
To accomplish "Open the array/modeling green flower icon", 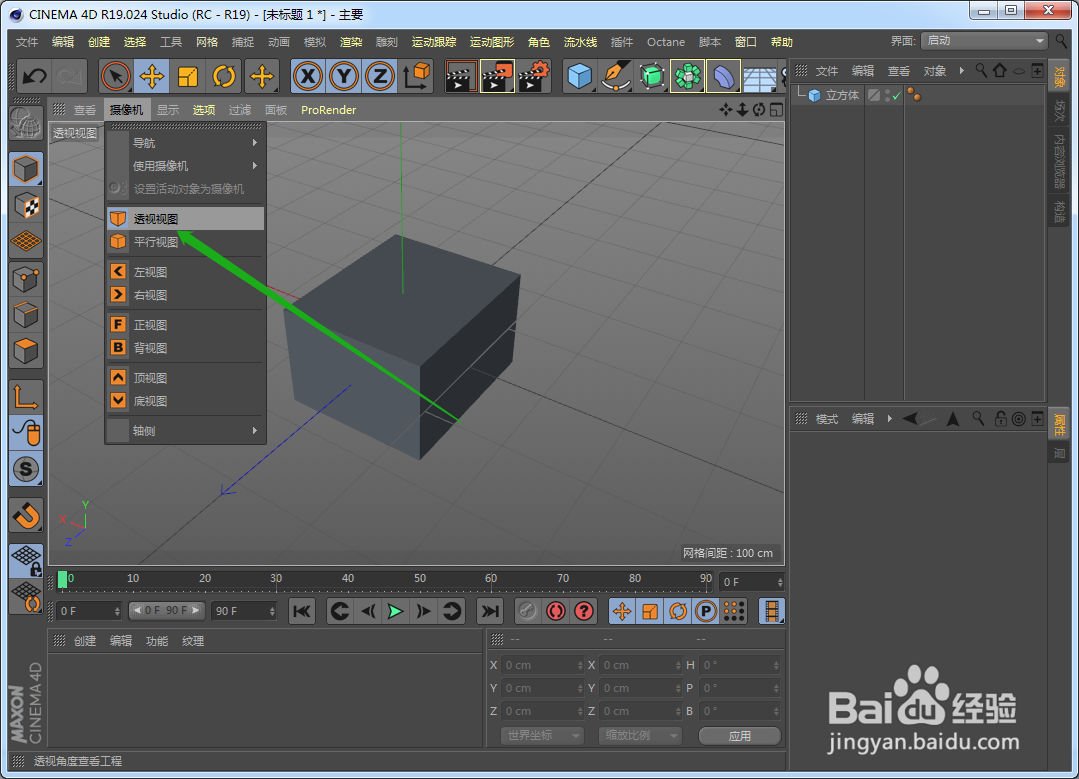I will point(687,76).
